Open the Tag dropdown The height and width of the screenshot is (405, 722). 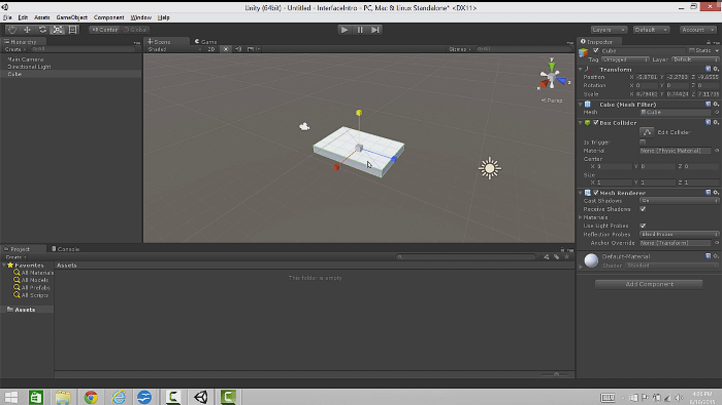click(625, 60)
